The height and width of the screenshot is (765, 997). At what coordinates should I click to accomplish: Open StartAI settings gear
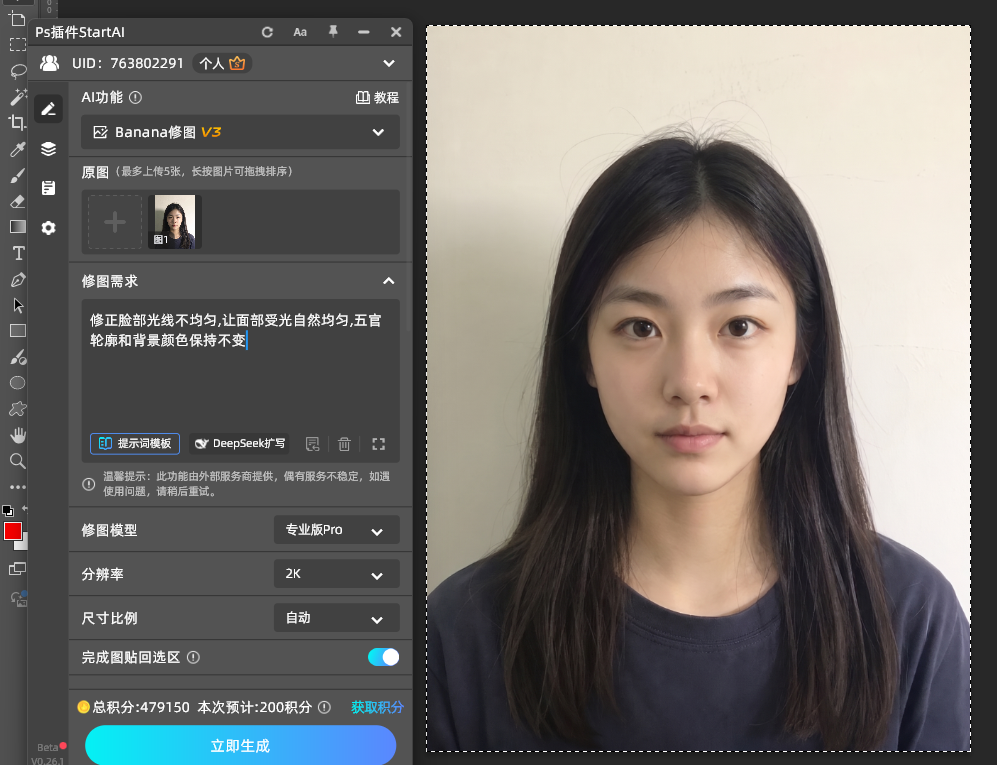48,228
